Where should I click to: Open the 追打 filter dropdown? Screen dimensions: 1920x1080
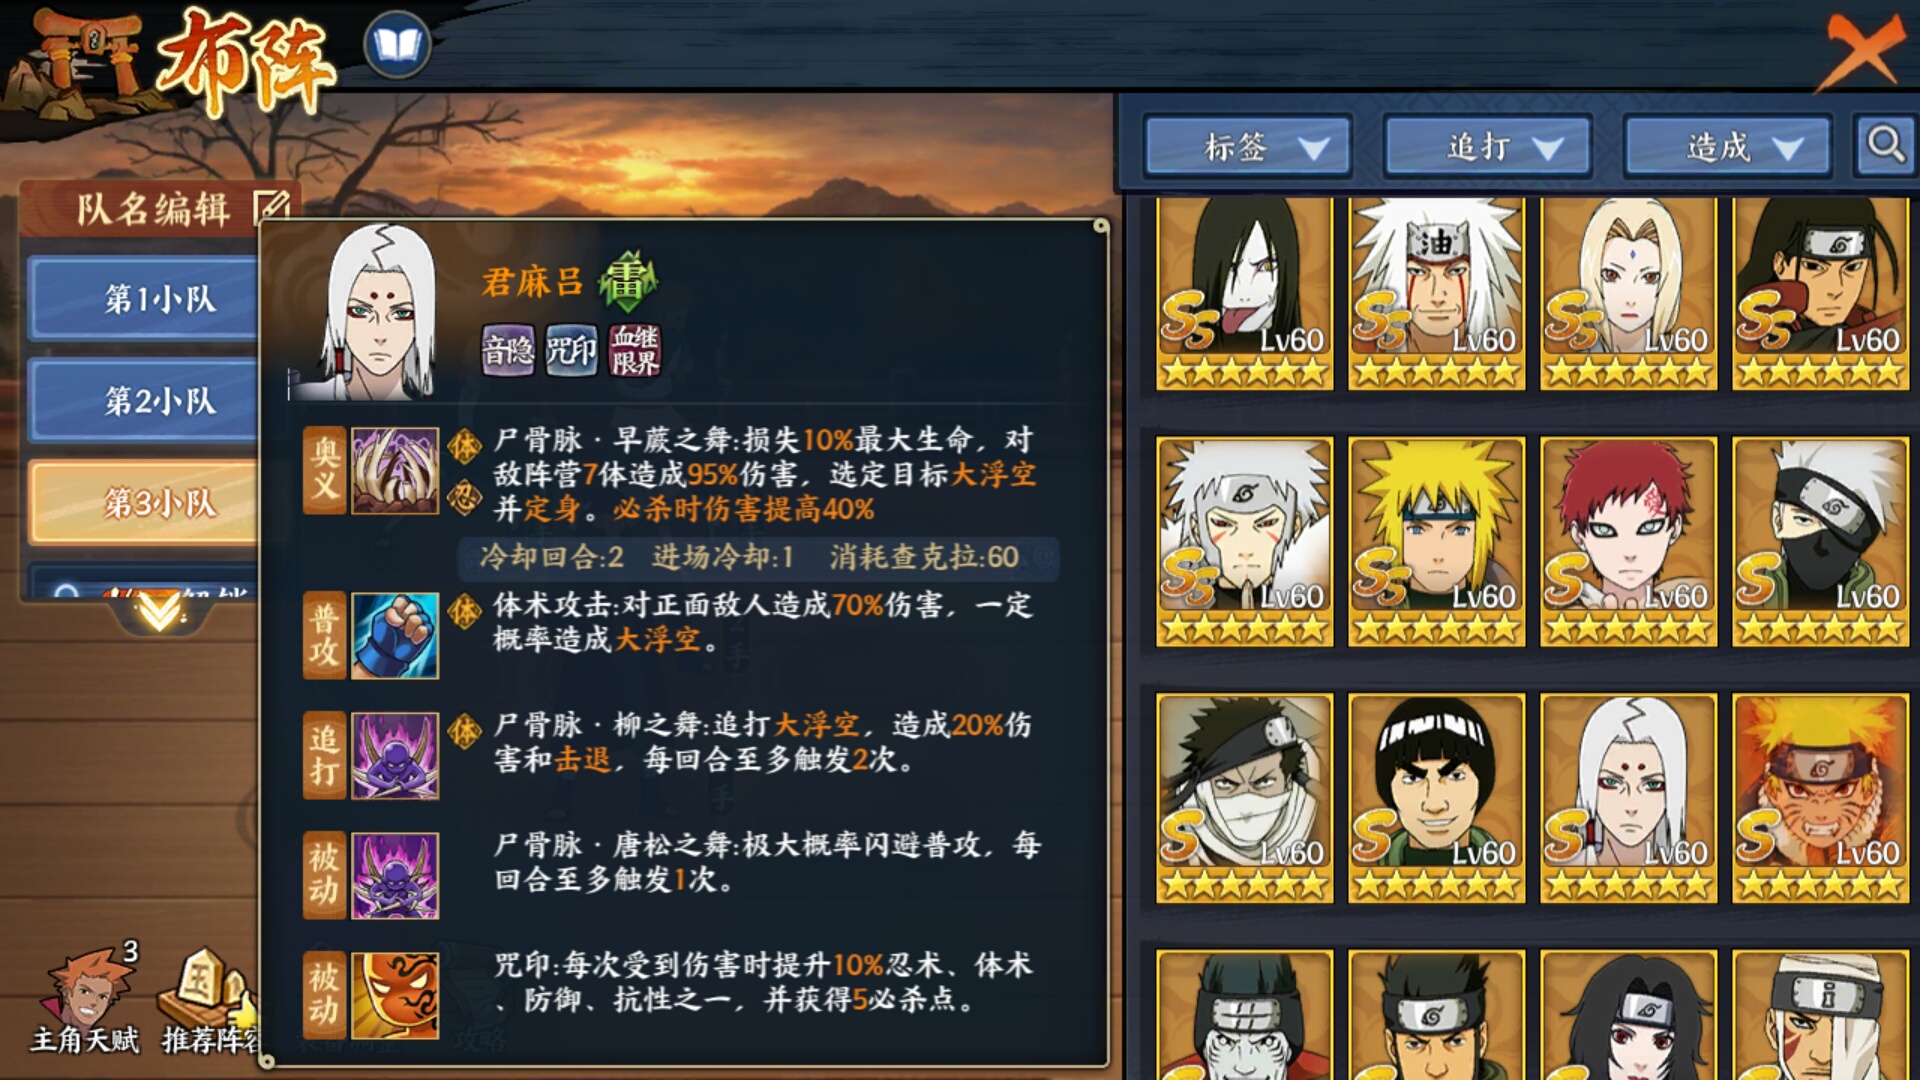tap(1488, 147)
